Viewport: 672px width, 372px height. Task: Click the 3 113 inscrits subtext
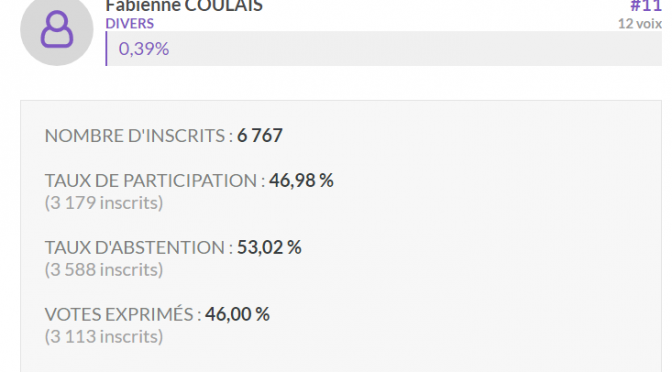point(104,336)
